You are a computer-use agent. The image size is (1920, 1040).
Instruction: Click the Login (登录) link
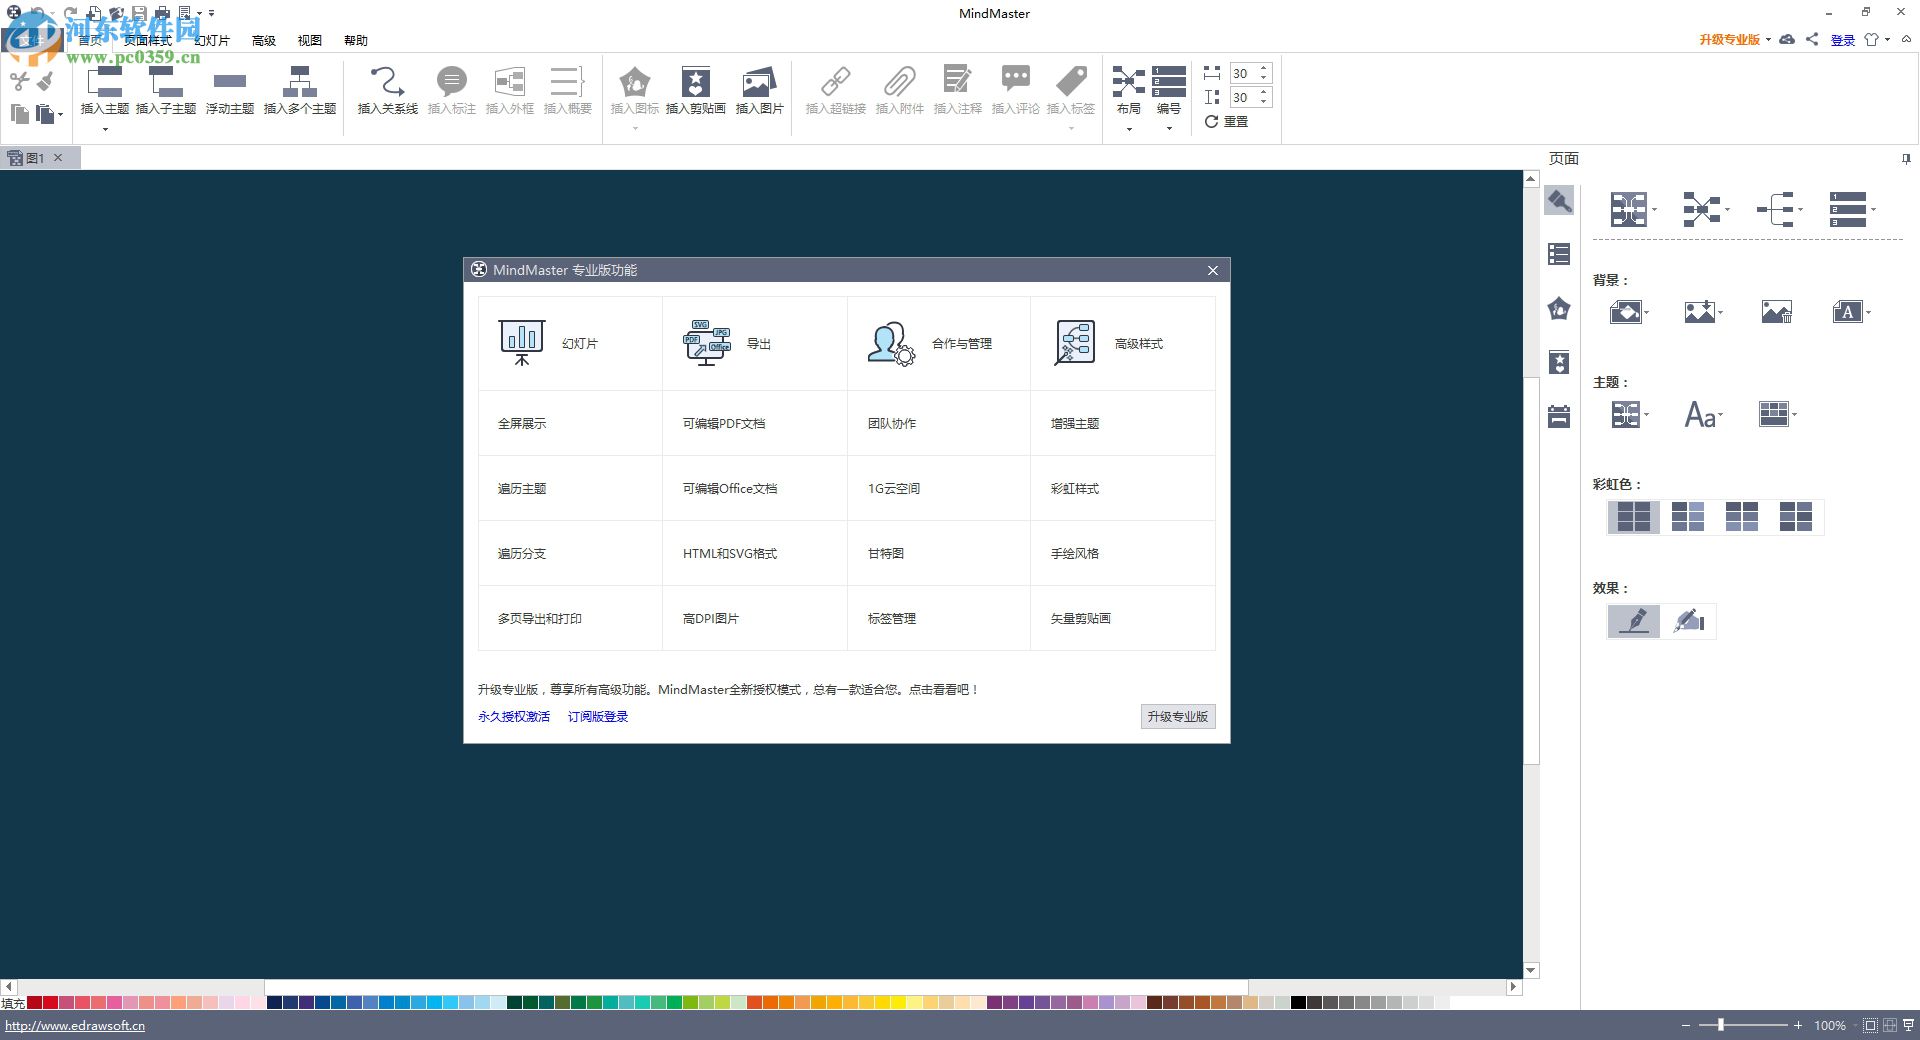tap(1843, 40)
